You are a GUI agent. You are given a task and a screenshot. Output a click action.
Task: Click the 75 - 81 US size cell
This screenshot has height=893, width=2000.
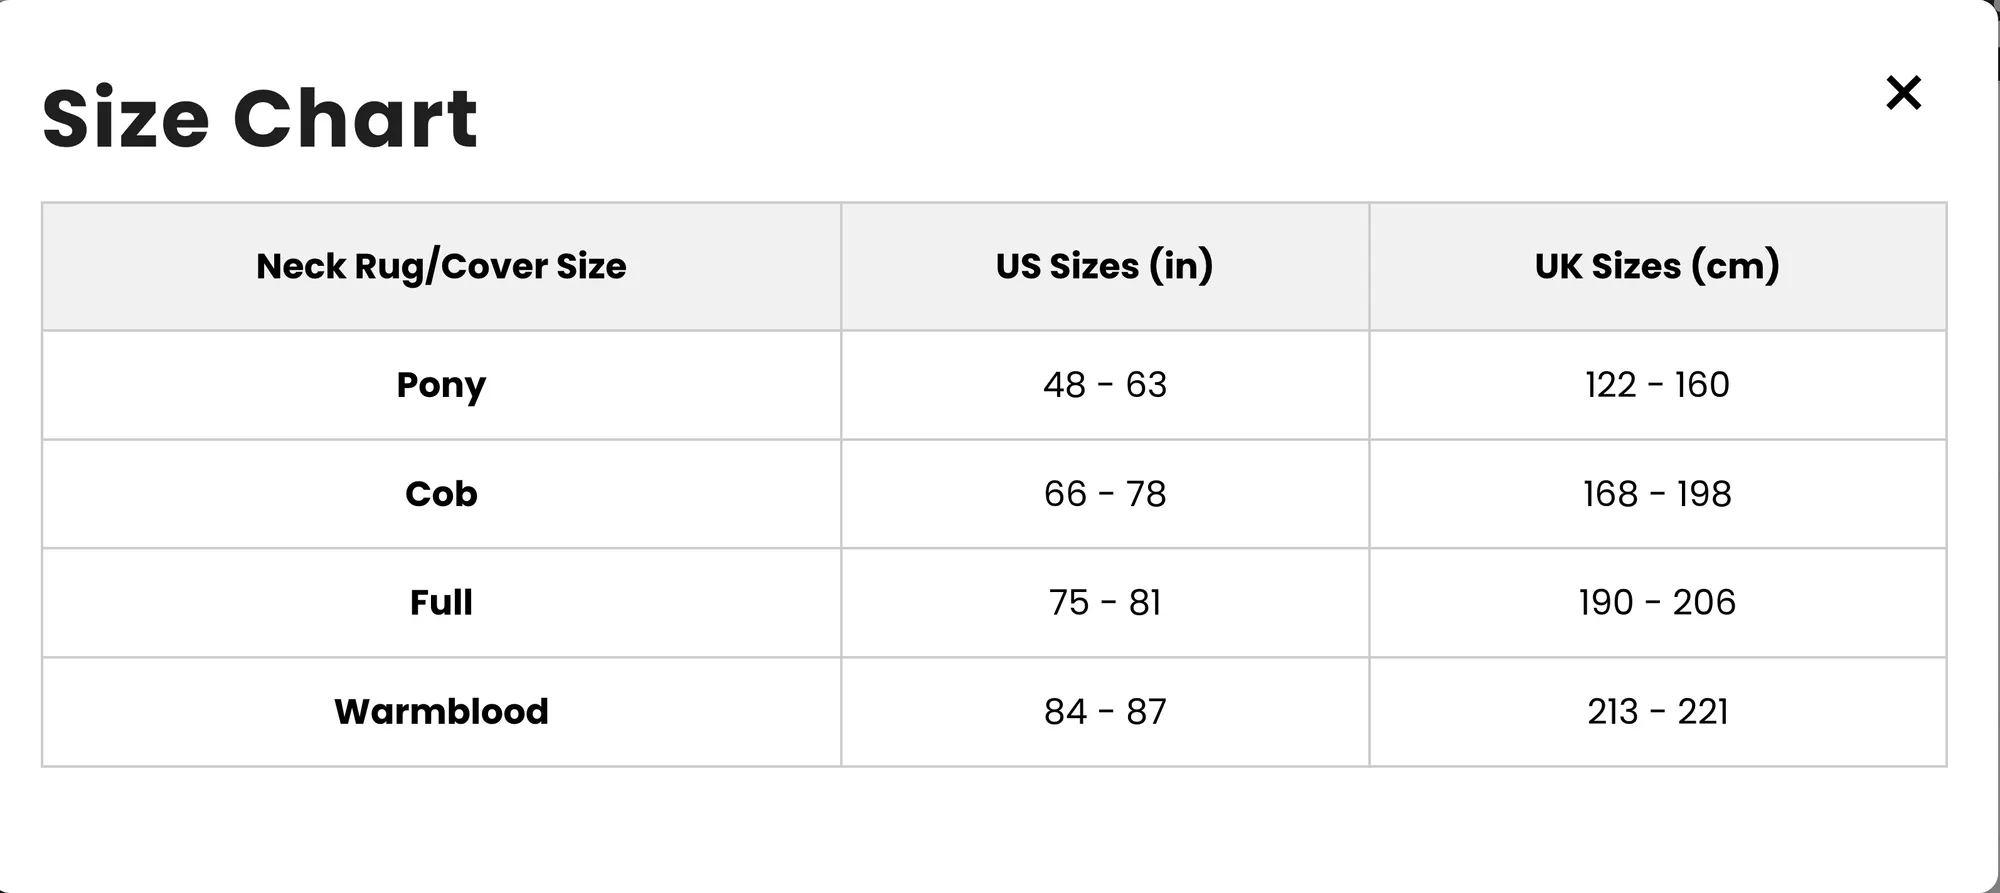click(x=1105, y=603)
